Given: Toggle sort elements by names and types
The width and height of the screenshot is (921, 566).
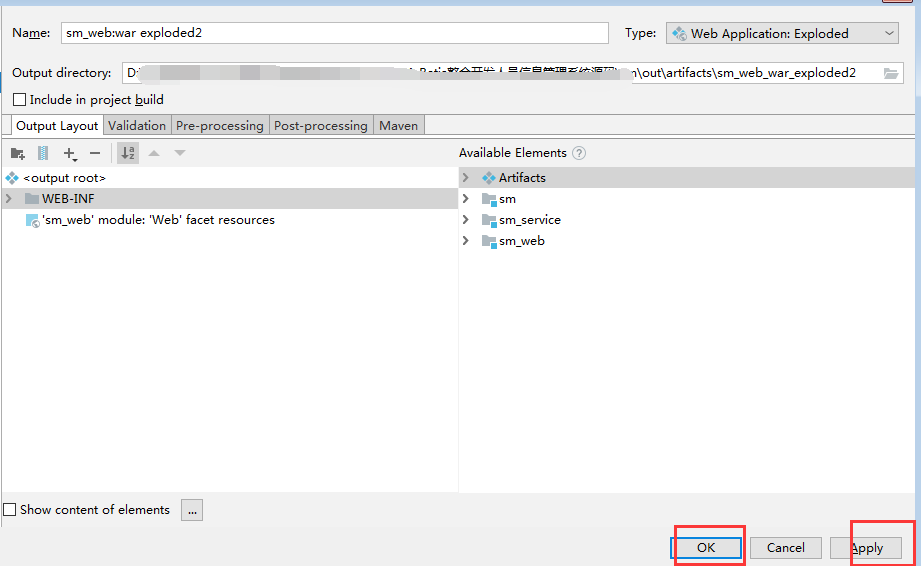Looking at the screenshot, I should tap(128, 153).
